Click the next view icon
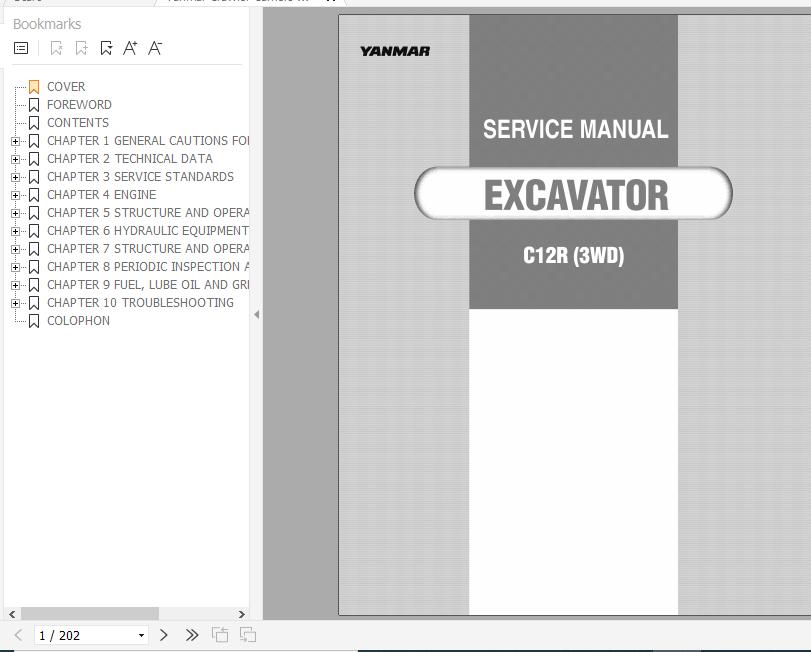811x652 pixels. click(x=248, y=635)
